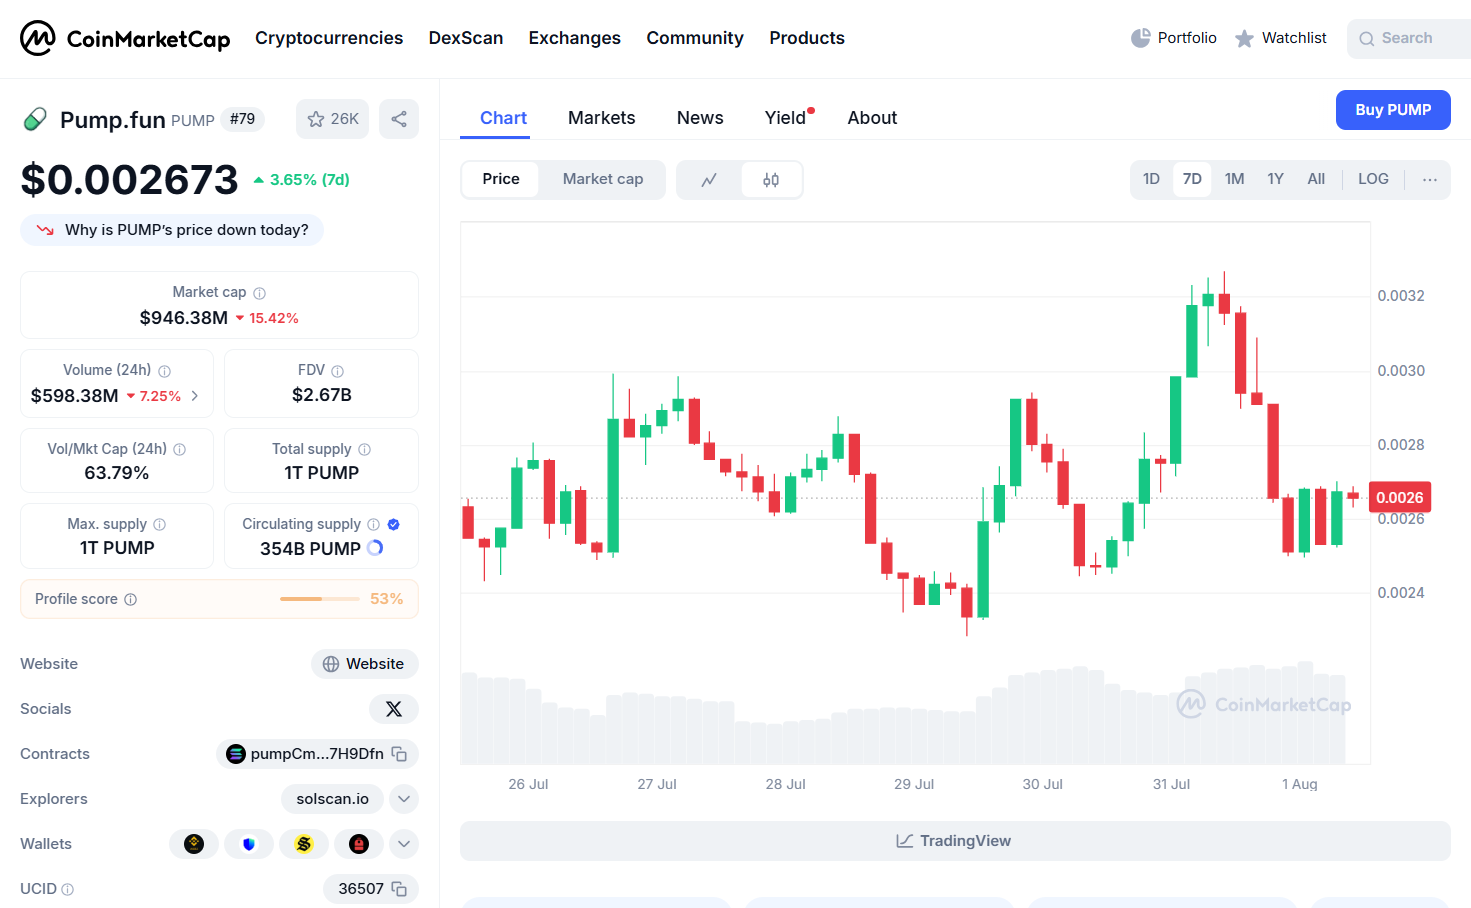This screenshot has width=1471, height=908.
Task: Click the pumpCm...7H9Dfn contract chip
Action: pos(317,754)
